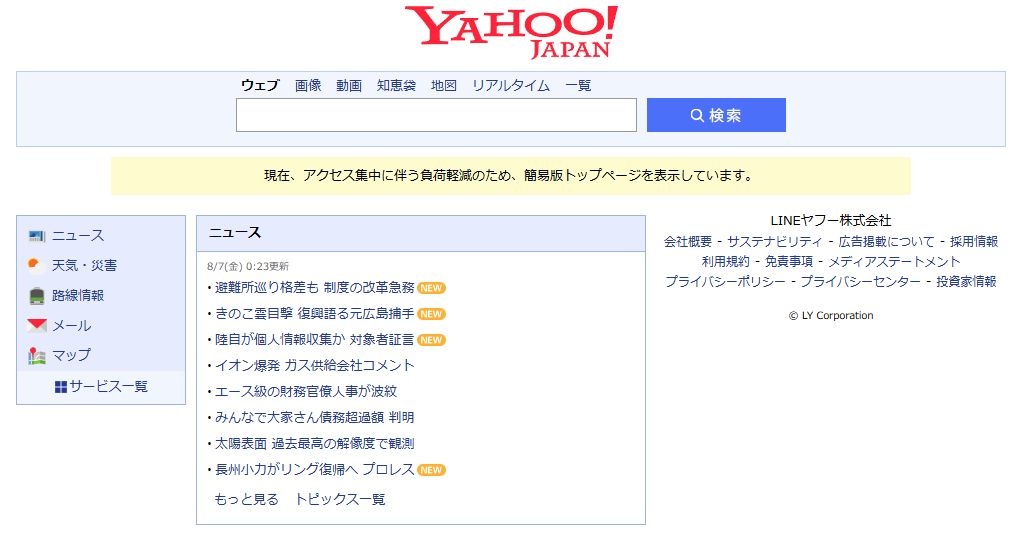Click トピックス一覧 link
The image size is (1033, 536).
340,499
